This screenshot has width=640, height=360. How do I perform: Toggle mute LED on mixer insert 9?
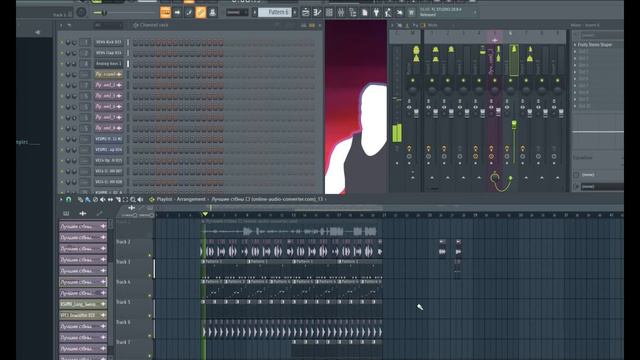pyautogui.click(x=558, y=80)
